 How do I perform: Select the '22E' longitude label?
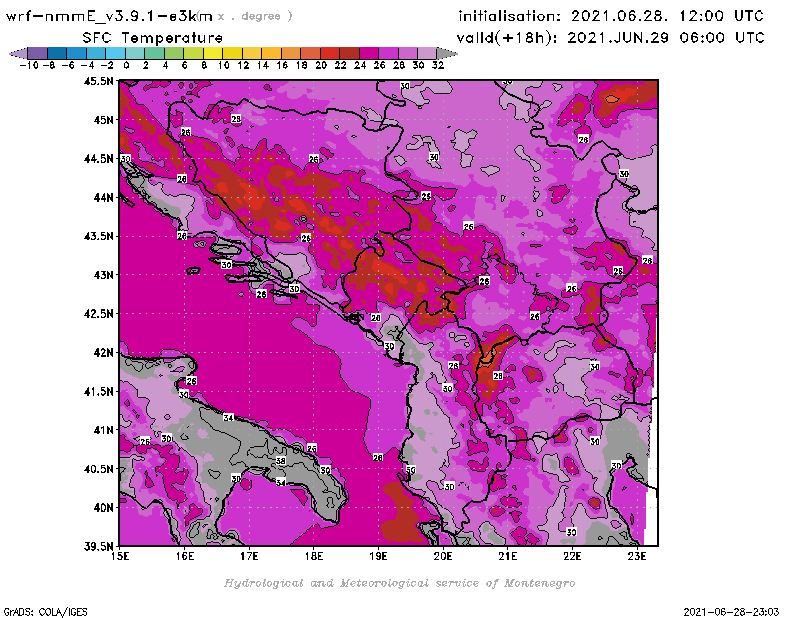[572, 557]
